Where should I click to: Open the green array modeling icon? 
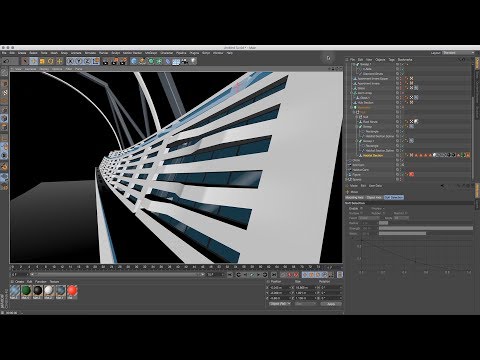159,61
